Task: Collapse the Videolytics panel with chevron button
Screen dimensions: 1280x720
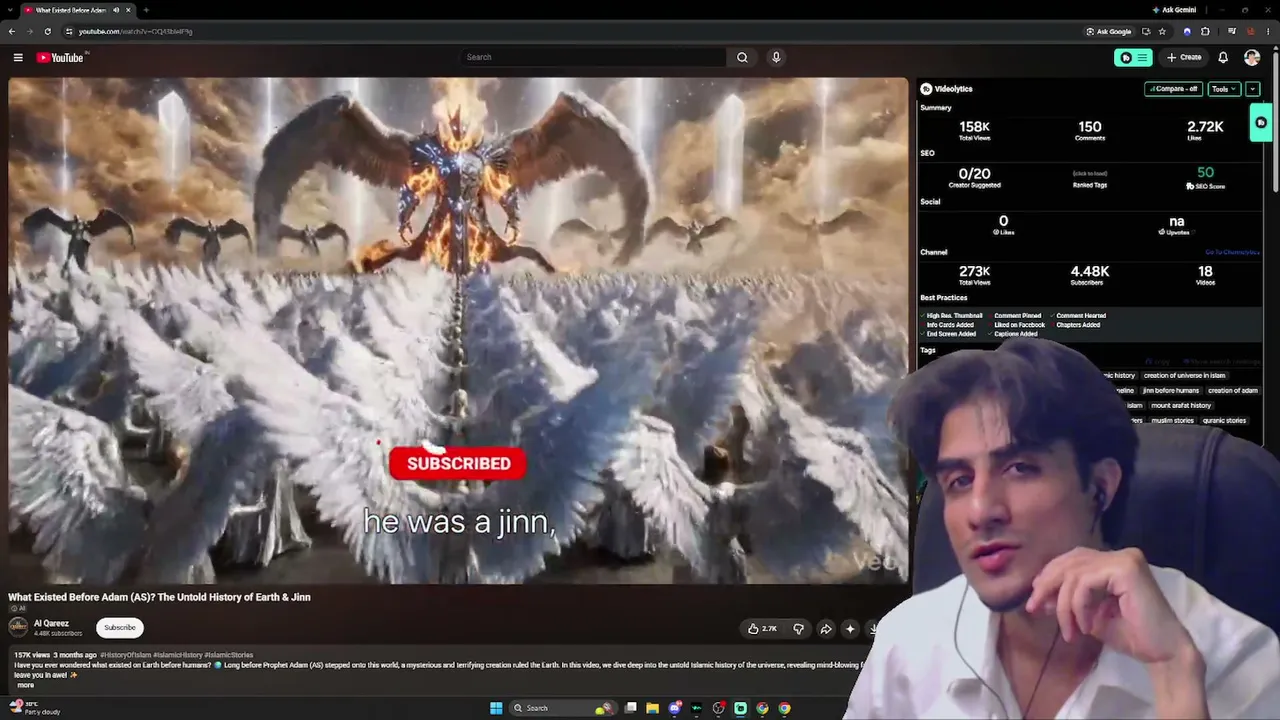Action: (x=1252, y=89)
